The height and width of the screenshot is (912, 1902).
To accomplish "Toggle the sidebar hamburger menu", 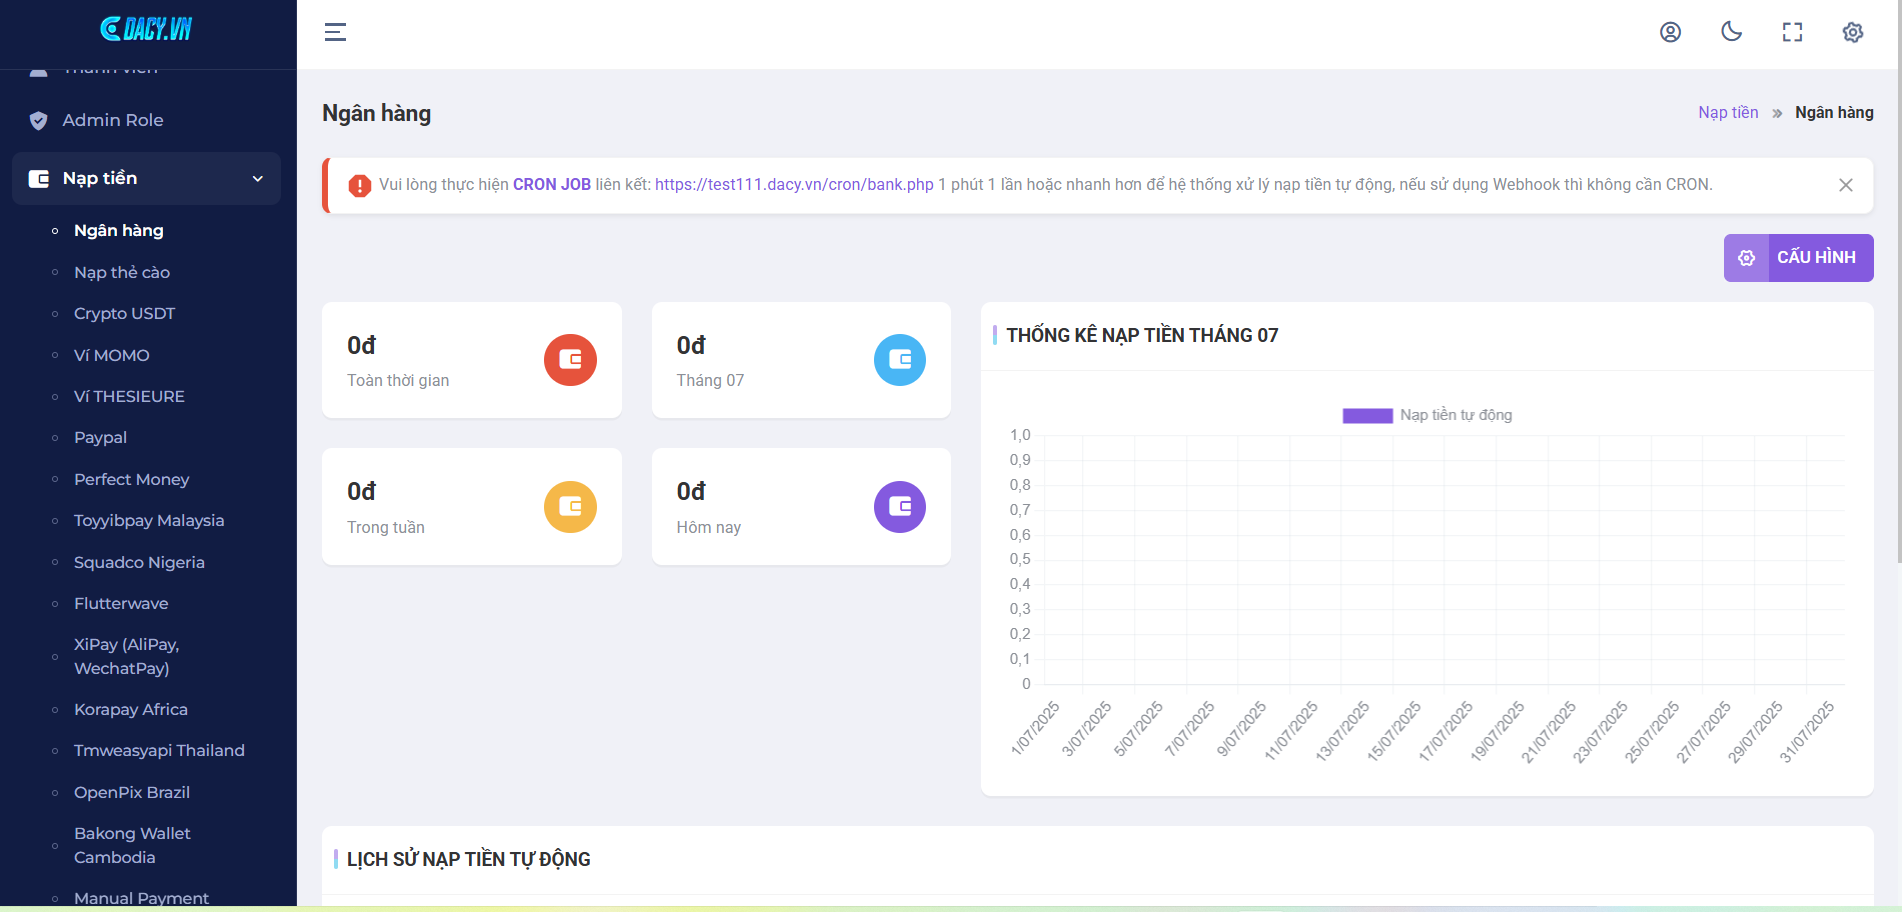I will (335, 32).
